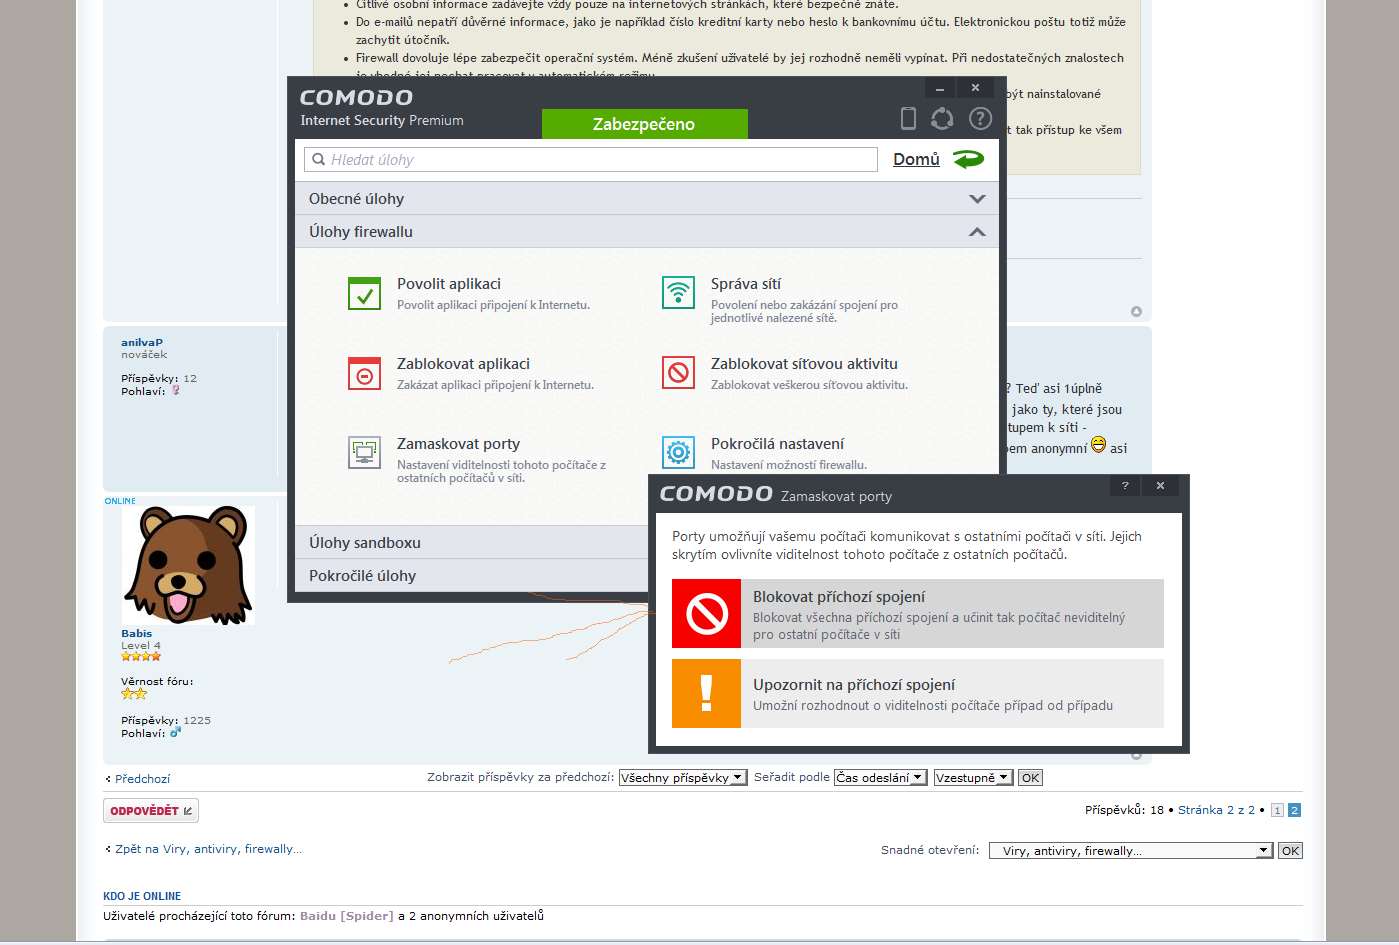Expand the Úlohy sandboxu section
Image resolution: width=1399 pixels, height=945 pixels.
coord(472,542)
